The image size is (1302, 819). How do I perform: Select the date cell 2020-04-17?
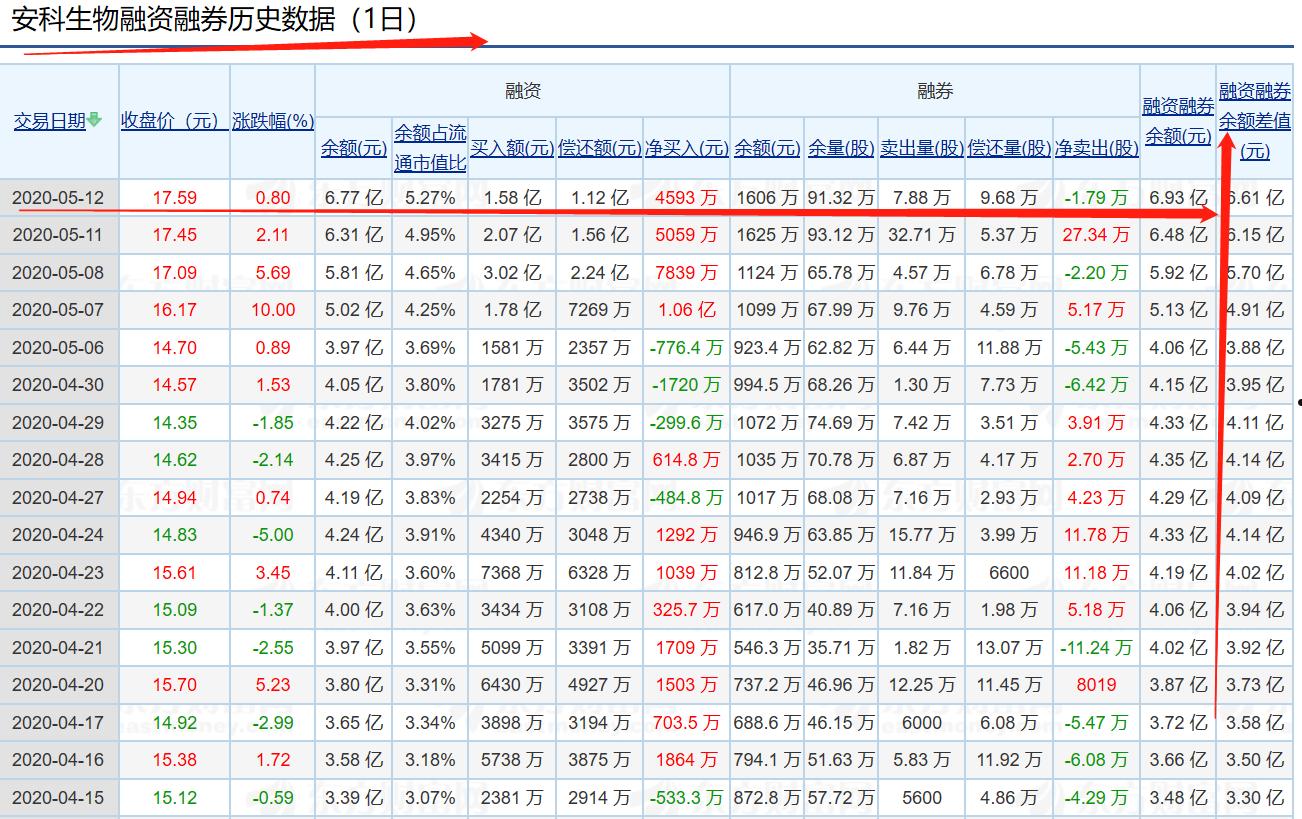[x=58, y=723]
